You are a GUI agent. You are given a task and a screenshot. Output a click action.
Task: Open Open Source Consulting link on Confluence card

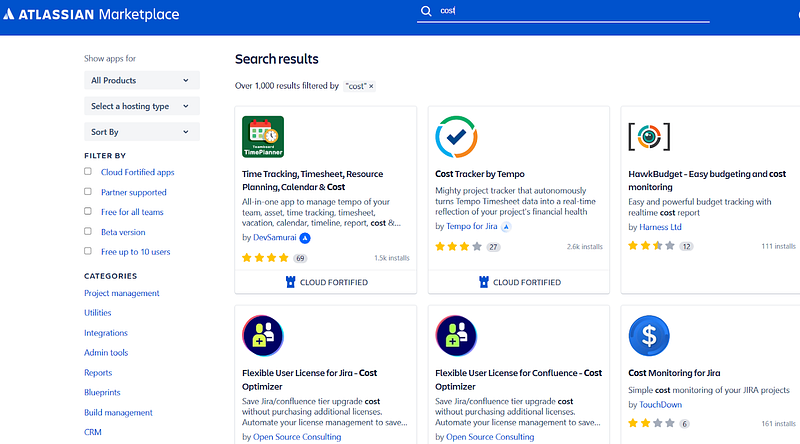[x=490, y=437]
